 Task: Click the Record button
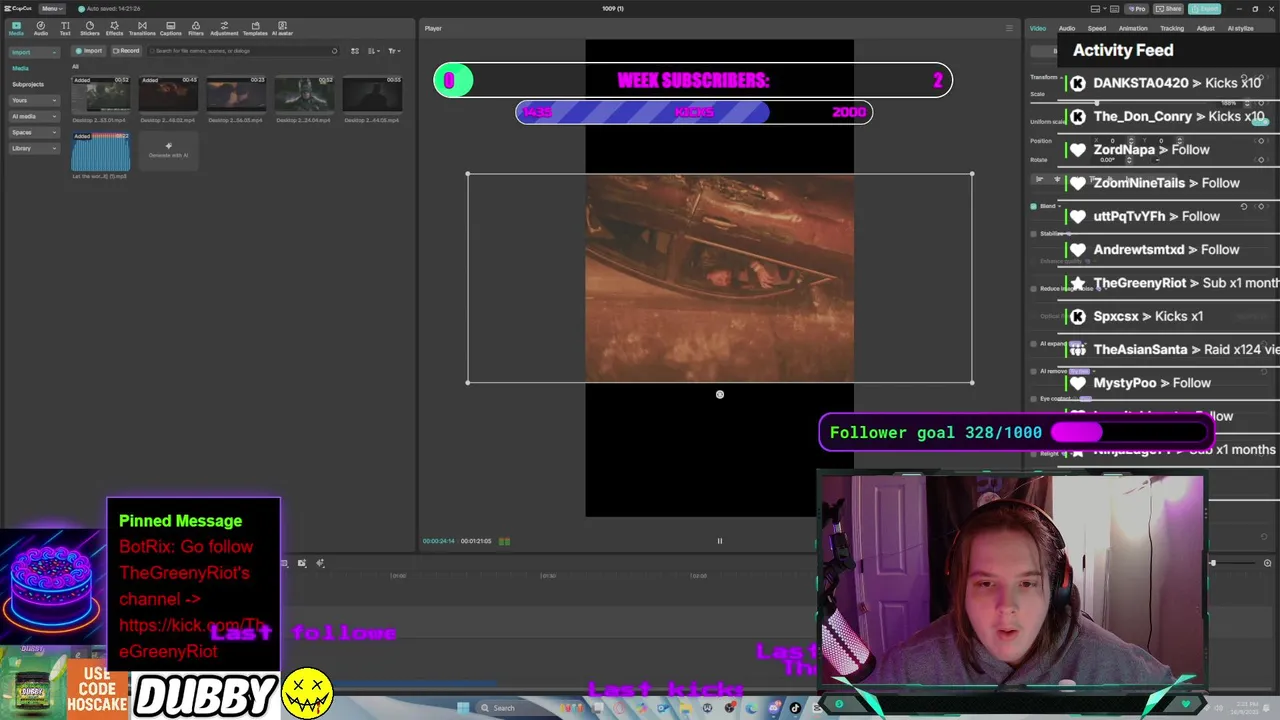(126, 51)
